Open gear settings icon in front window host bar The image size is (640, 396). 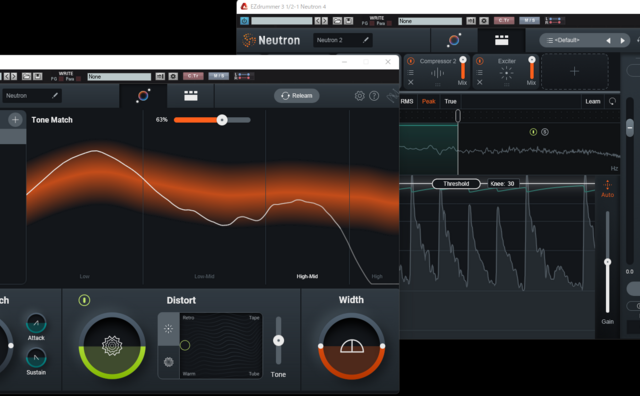coord(173,76)
